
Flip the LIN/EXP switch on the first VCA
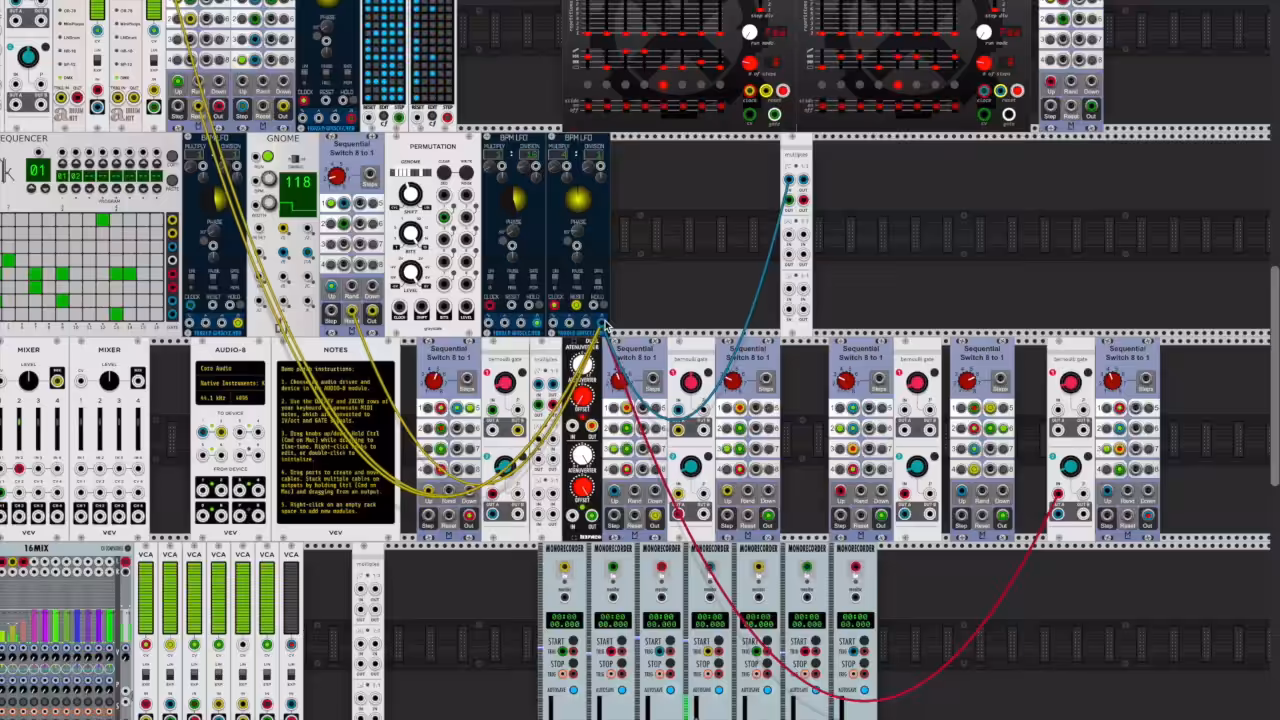pos(146,676)
